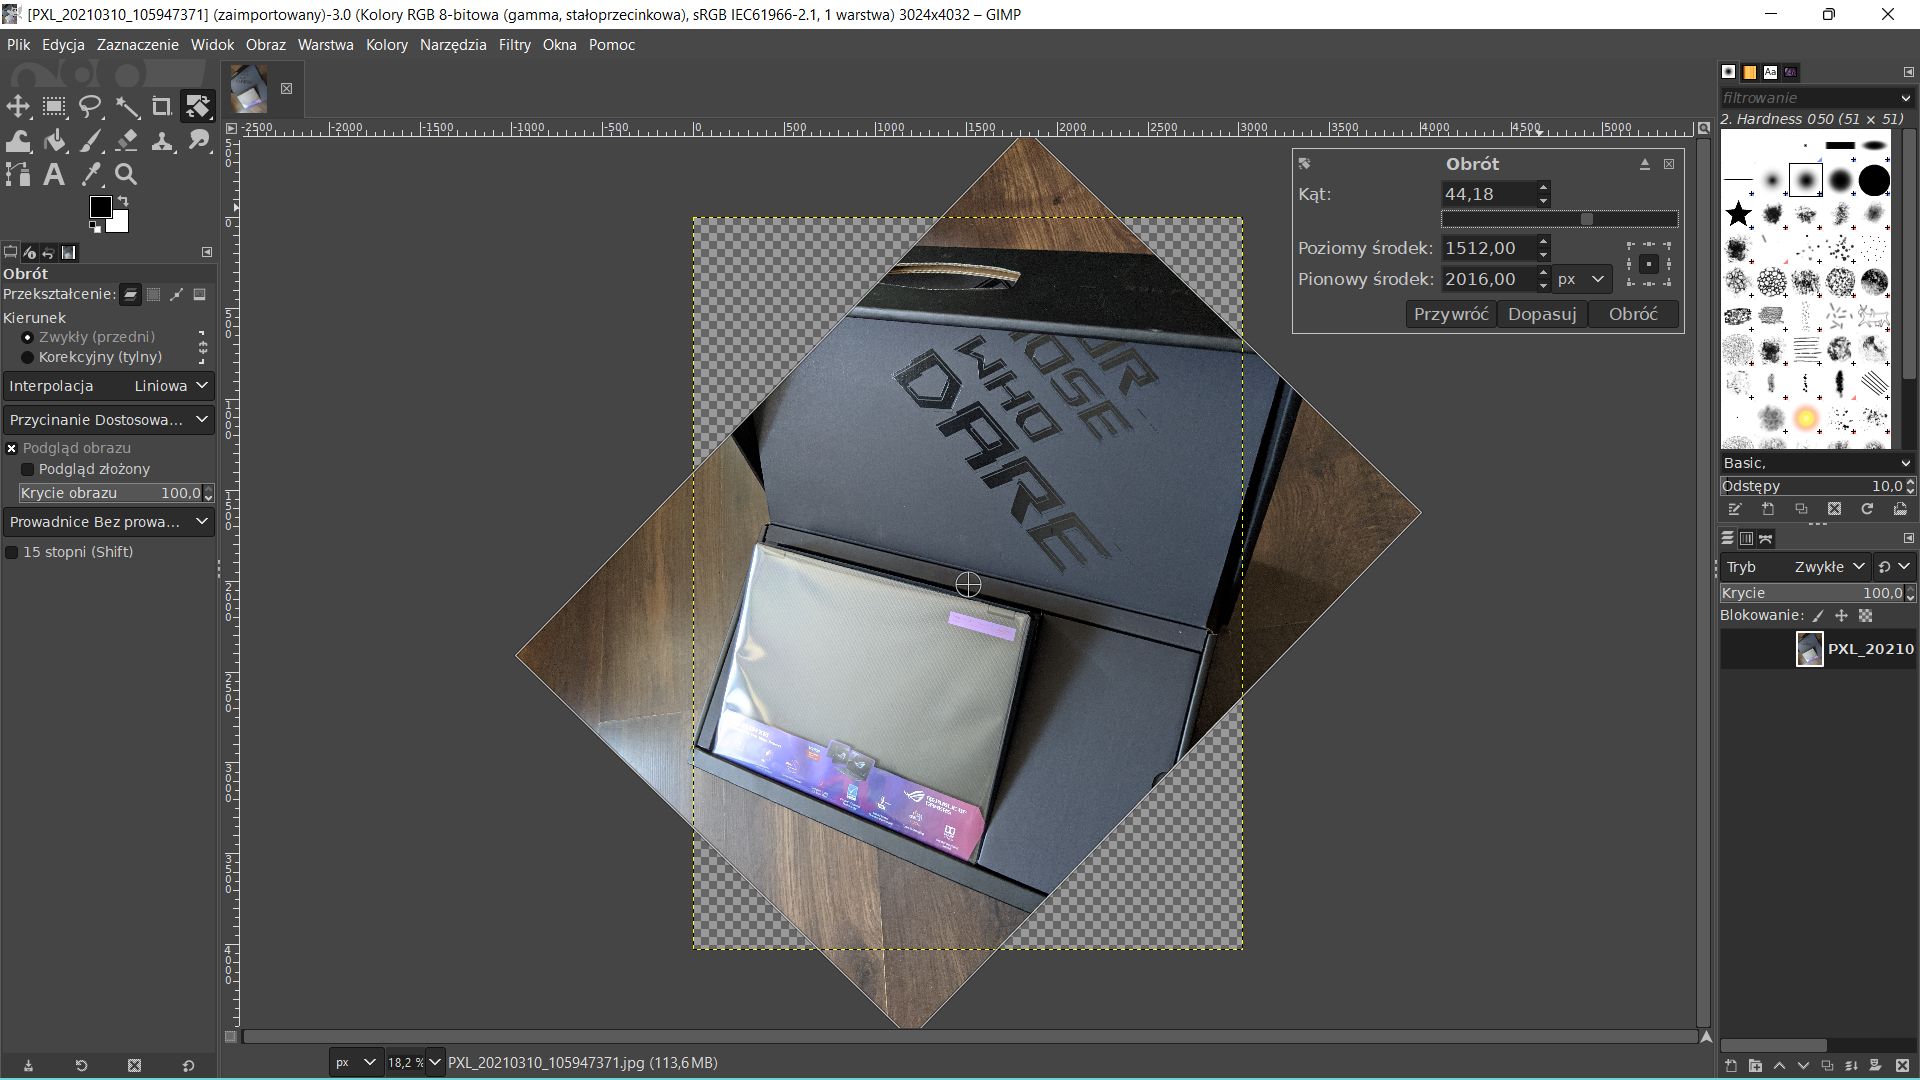Expand the Przycinanie dropdown

[108, 420]
